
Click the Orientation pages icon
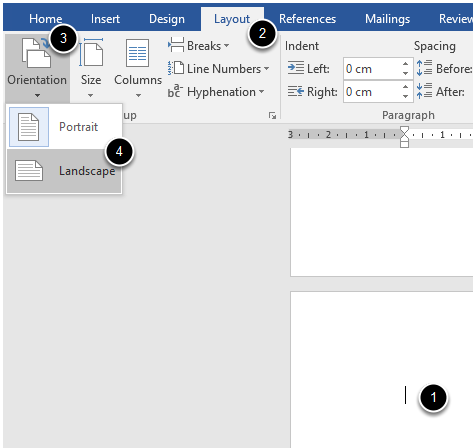tap(36, 53)
